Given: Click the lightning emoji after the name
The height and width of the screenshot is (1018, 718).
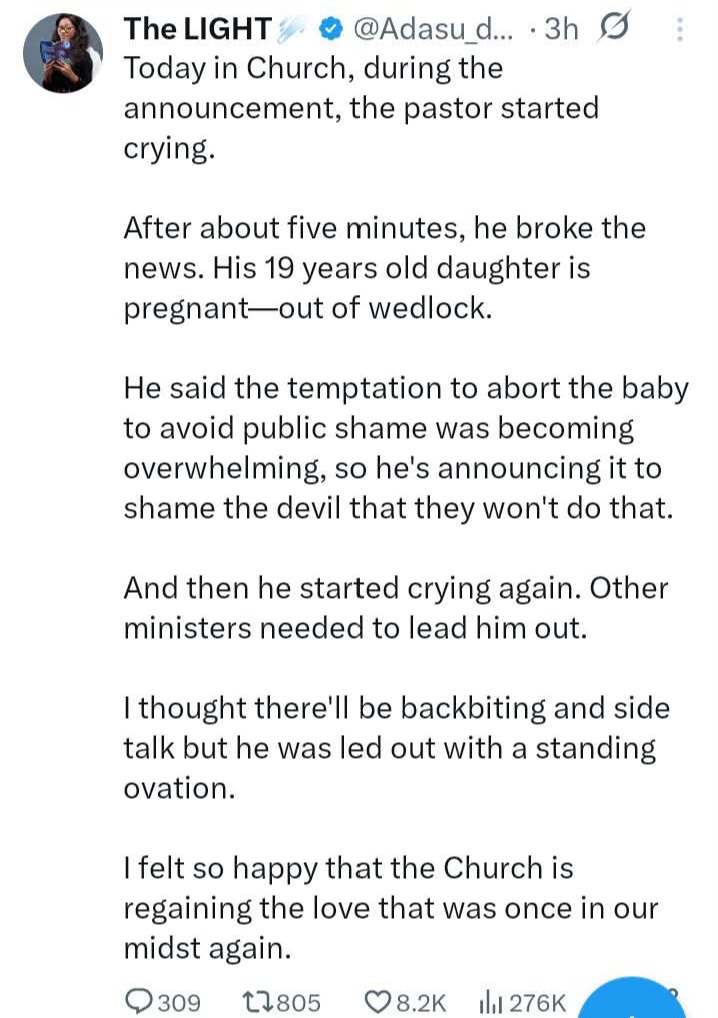Looking at the screenshot, I should point(292,30).
